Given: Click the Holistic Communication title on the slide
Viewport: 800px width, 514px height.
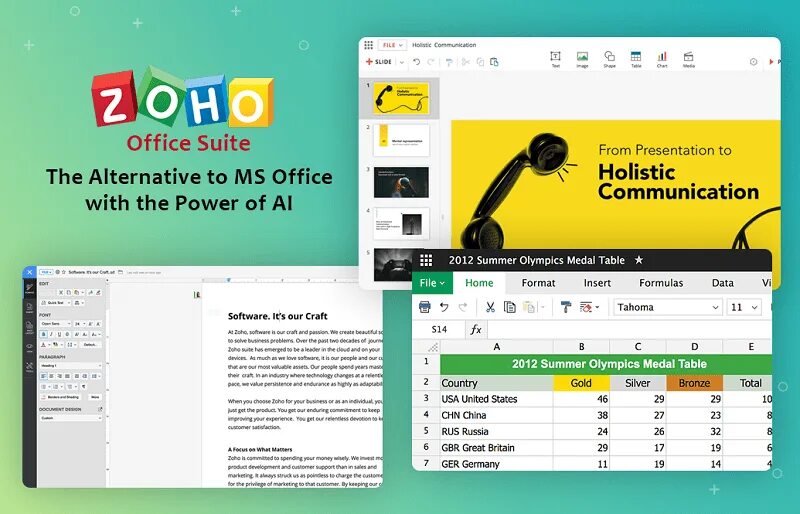Looking at the screenshot, I should point(678,182).
